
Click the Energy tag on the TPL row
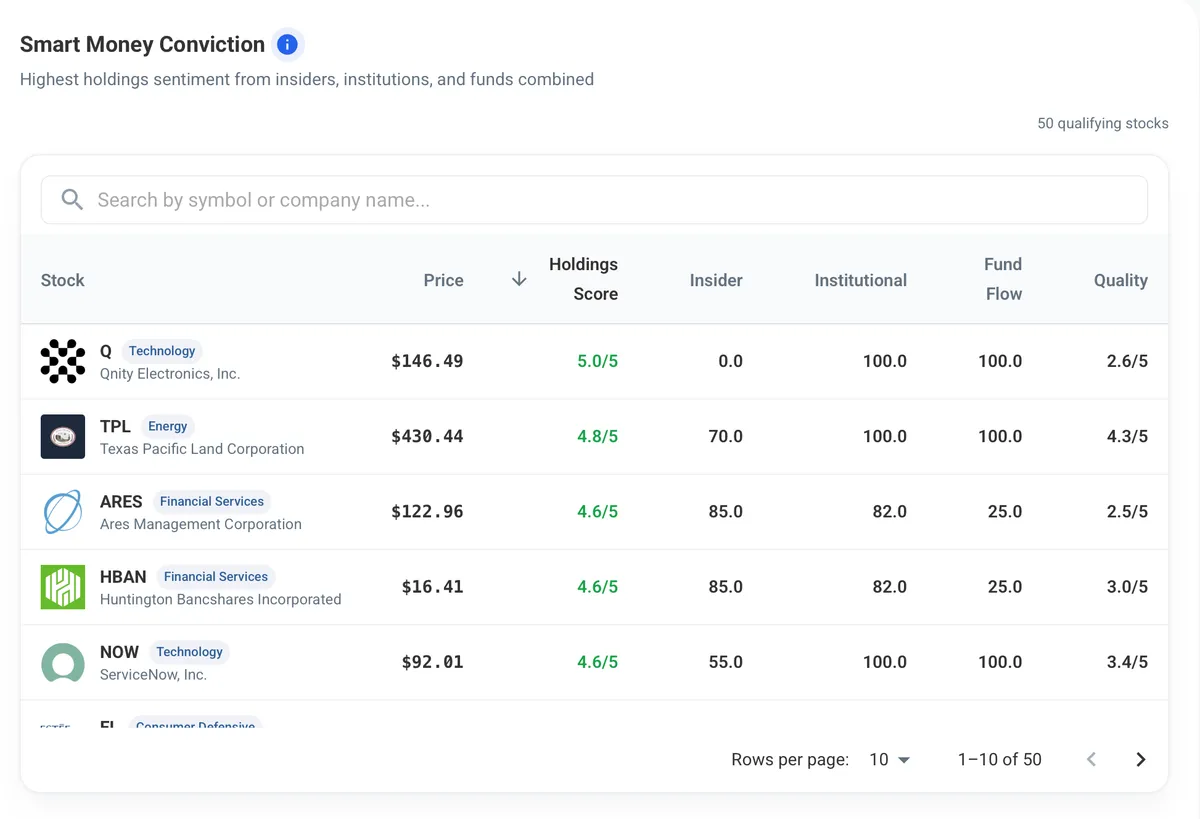(167, 426)
